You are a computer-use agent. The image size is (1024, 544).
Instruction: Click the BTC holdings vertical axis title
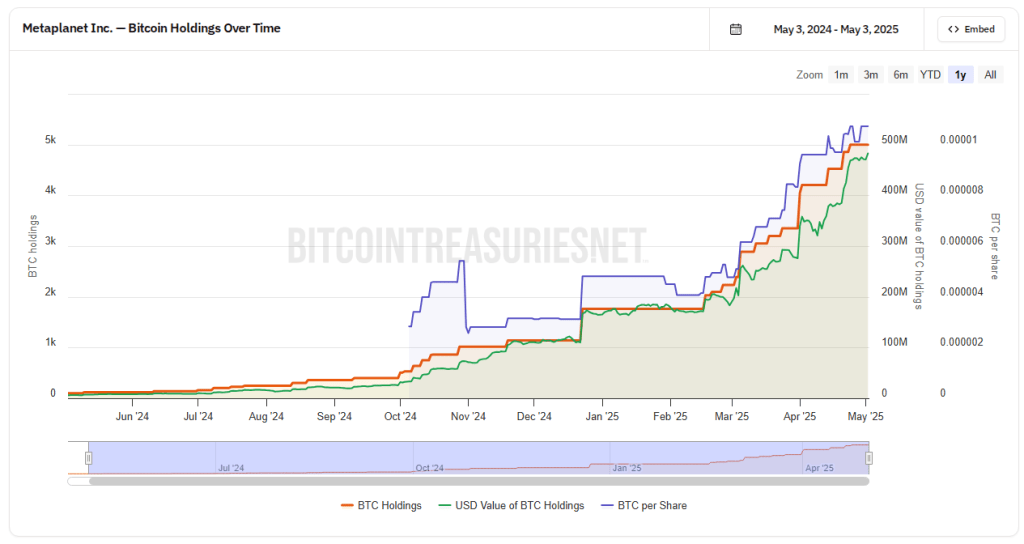pyautogui.click(x=33, y=246)
